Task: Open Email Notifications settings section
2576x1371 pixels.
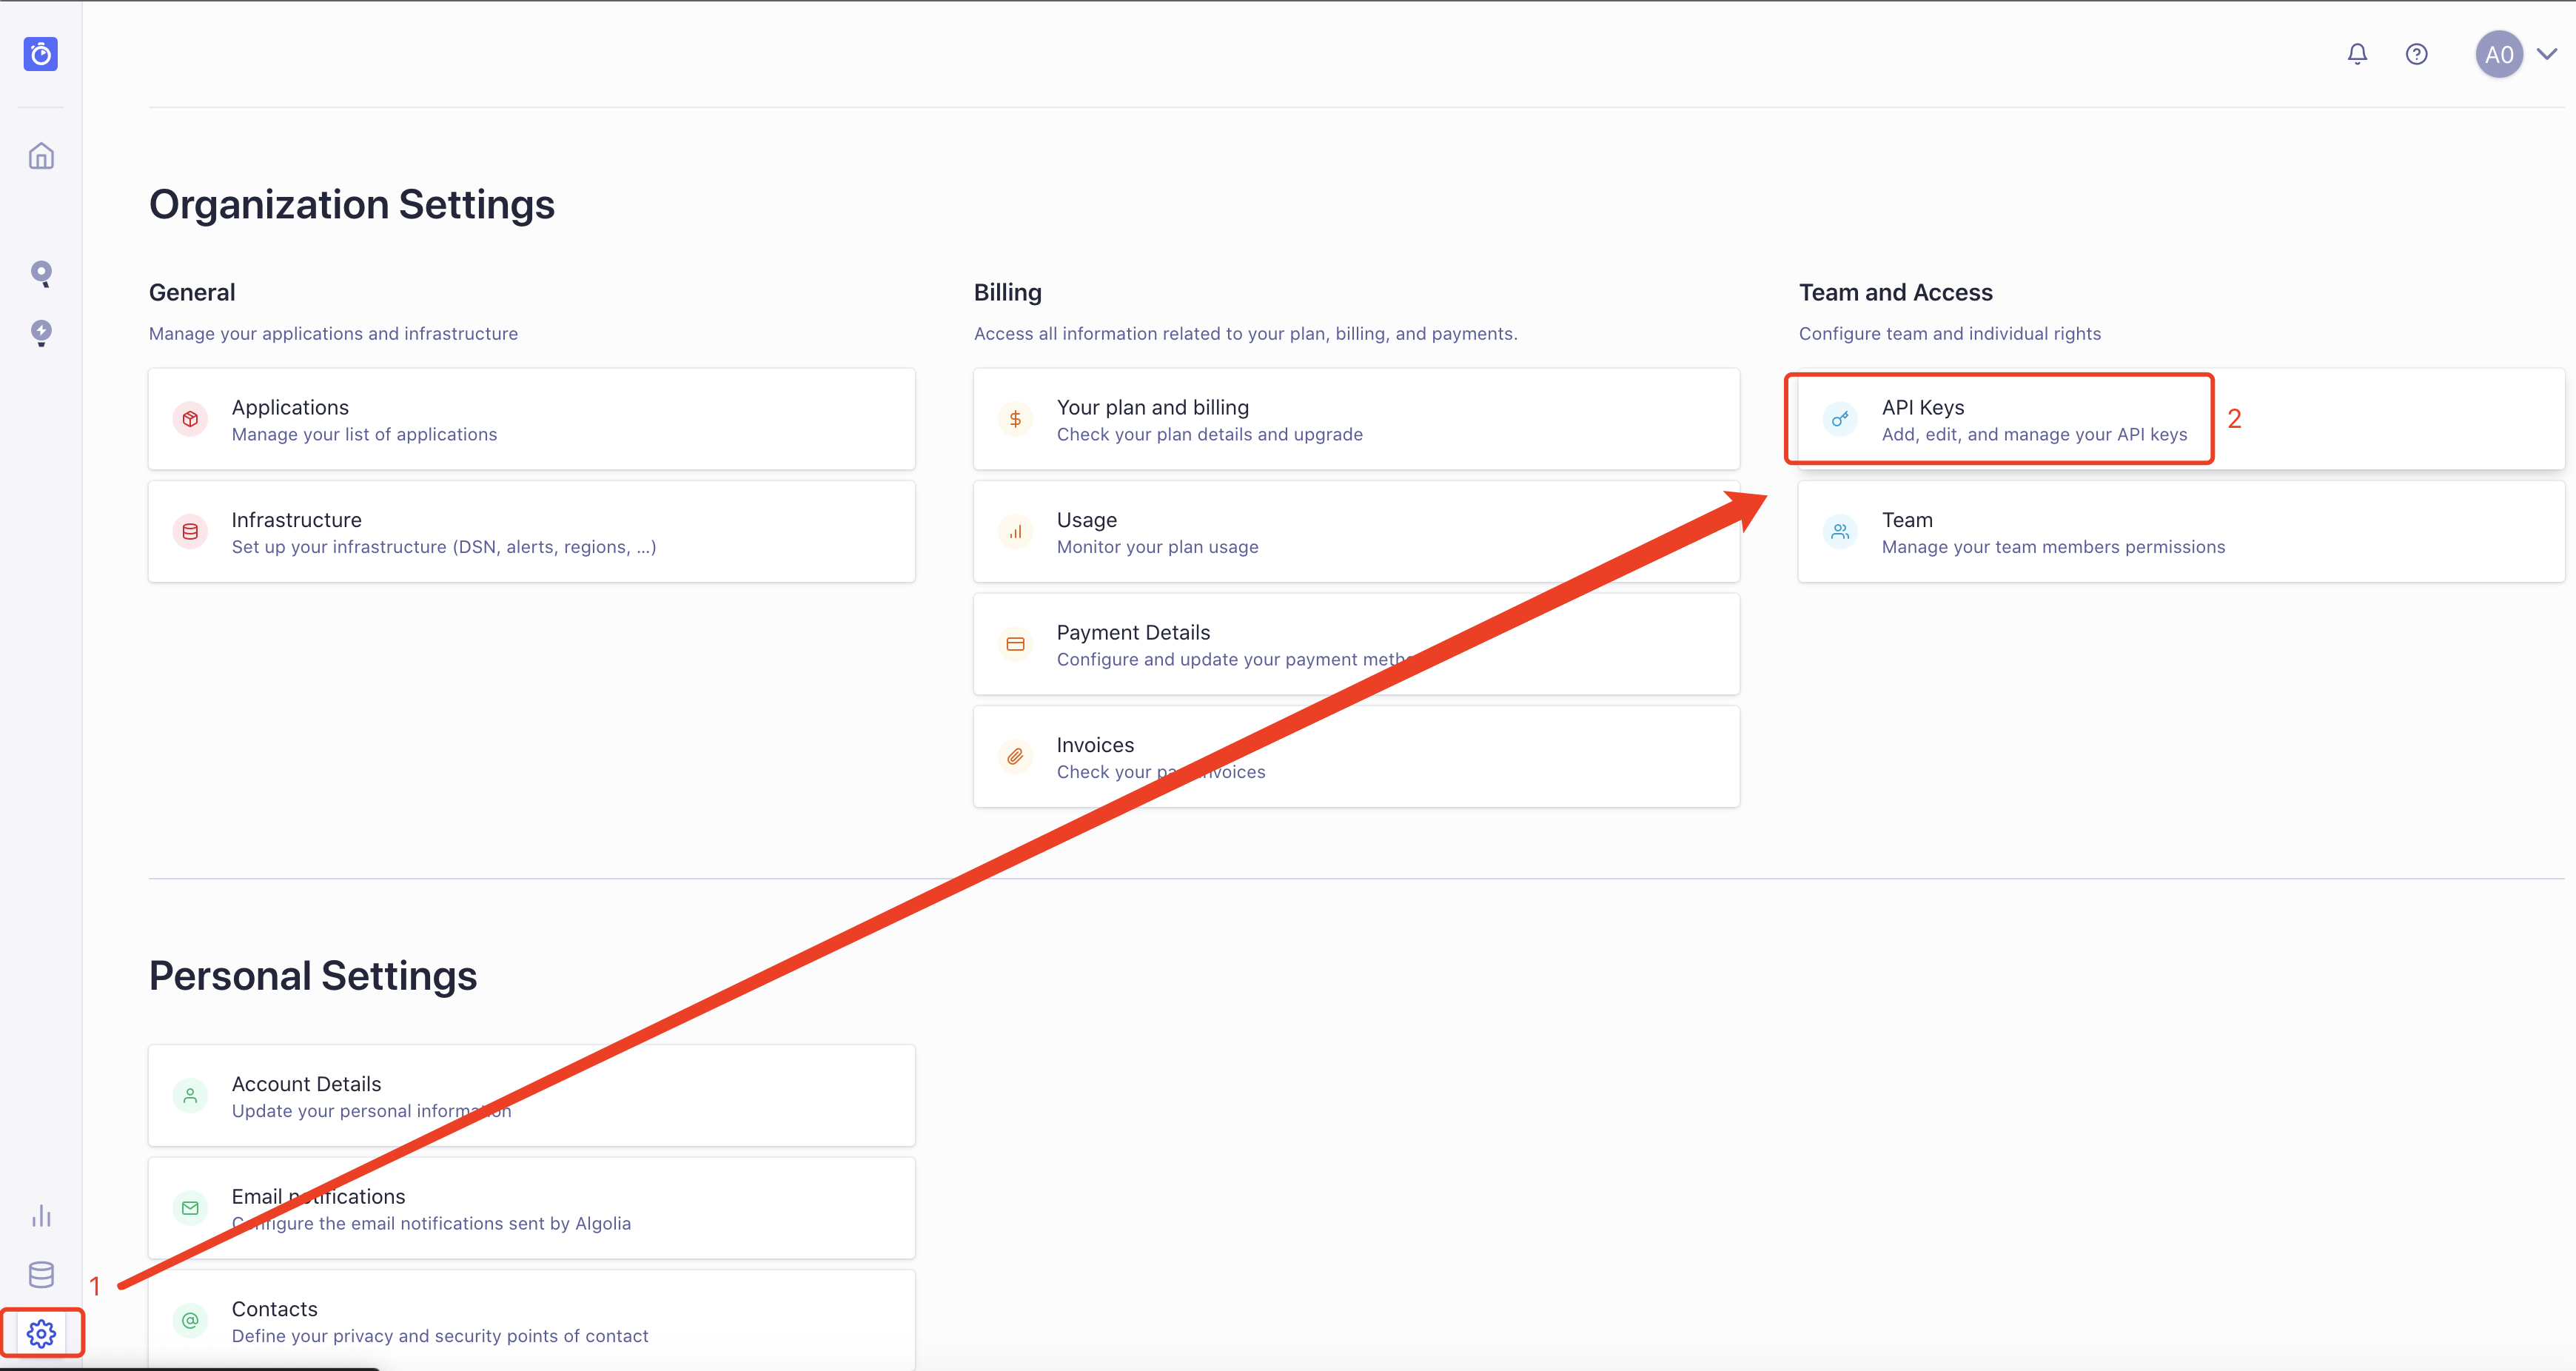Action: 530,1207
